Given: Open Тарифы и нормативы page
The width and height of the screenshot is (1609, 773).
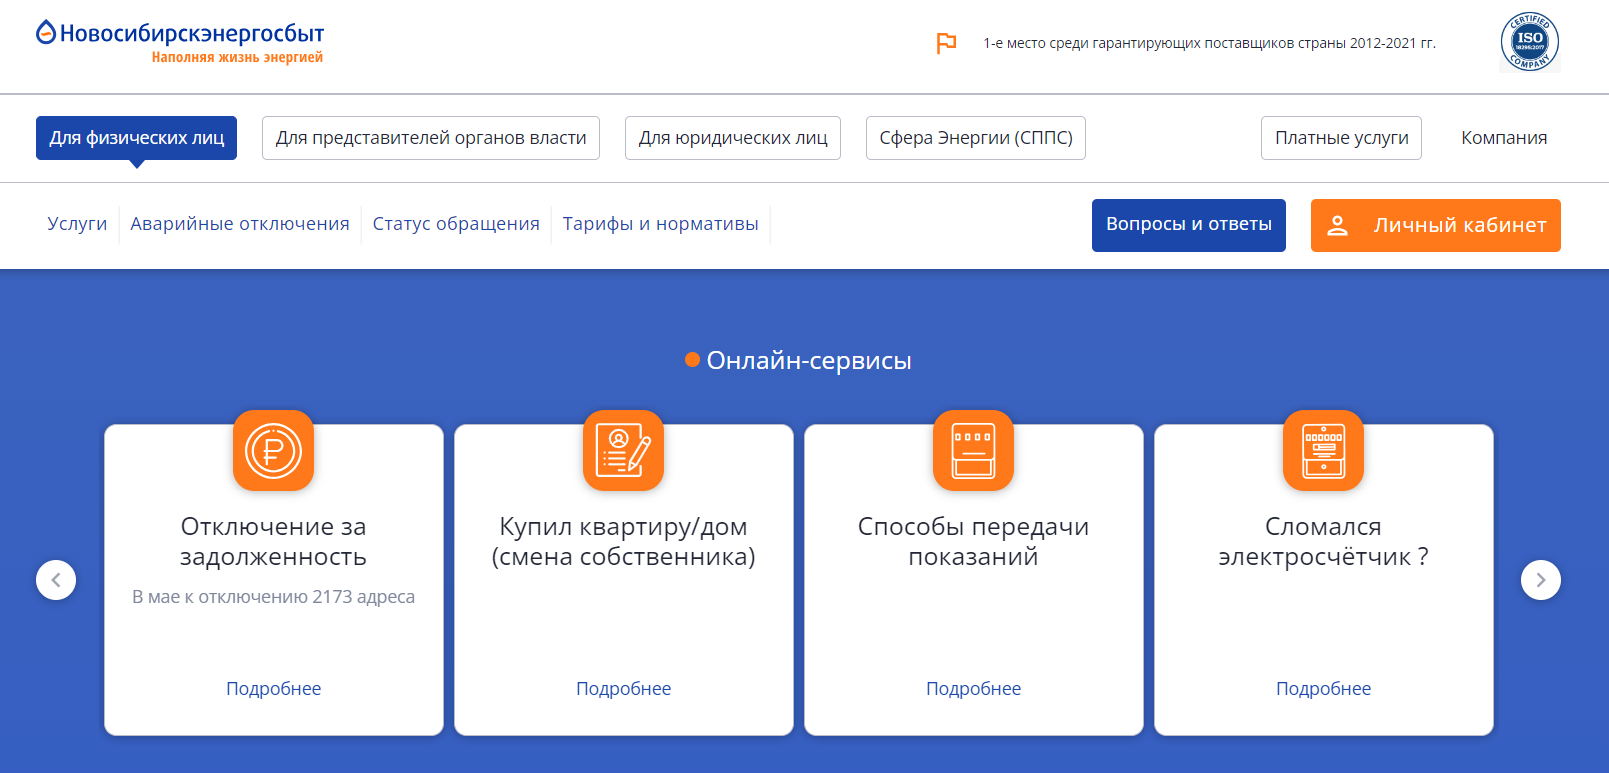Looking at the screenshot, I should click(661, 224).
